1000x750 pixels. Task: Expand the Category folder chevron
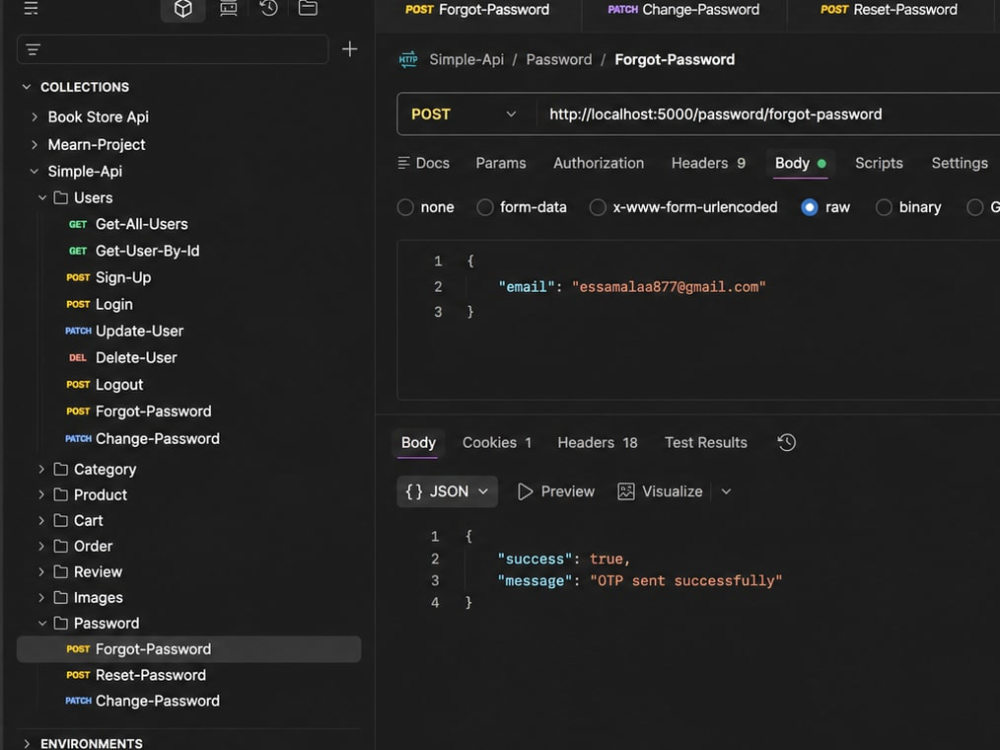(x=41, y=469)
